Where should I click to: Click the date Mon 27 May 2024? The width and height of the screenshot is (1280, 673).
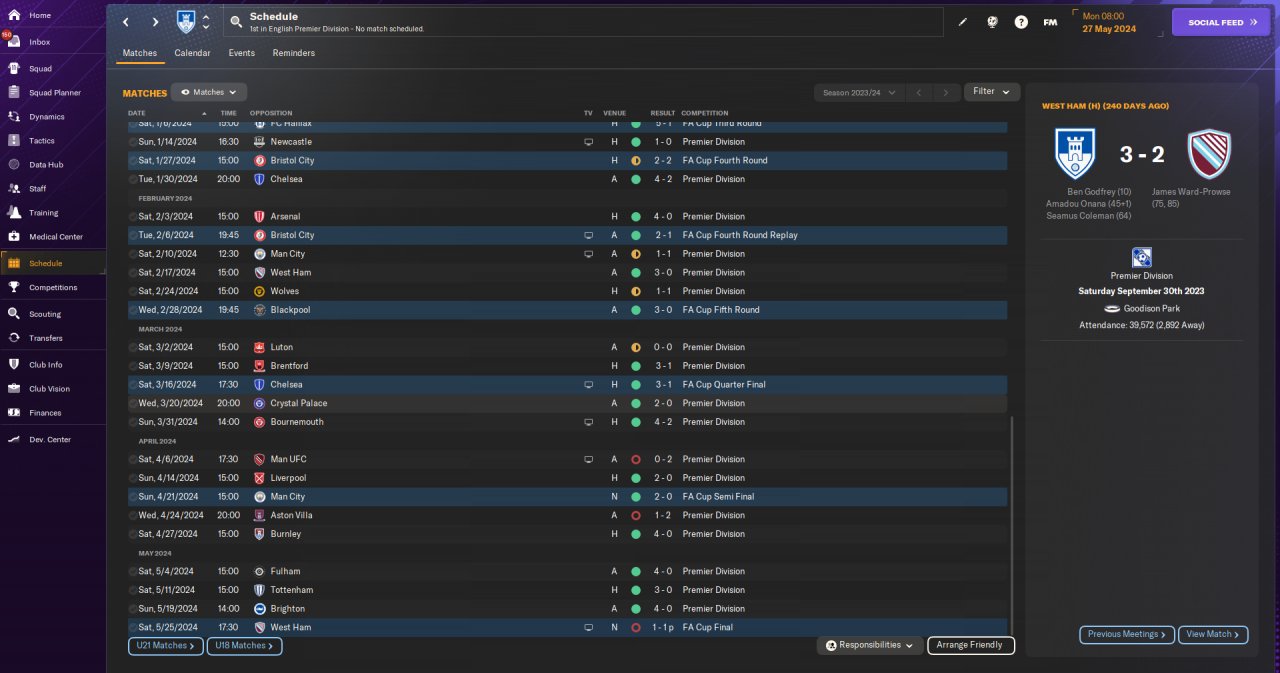1109,22
